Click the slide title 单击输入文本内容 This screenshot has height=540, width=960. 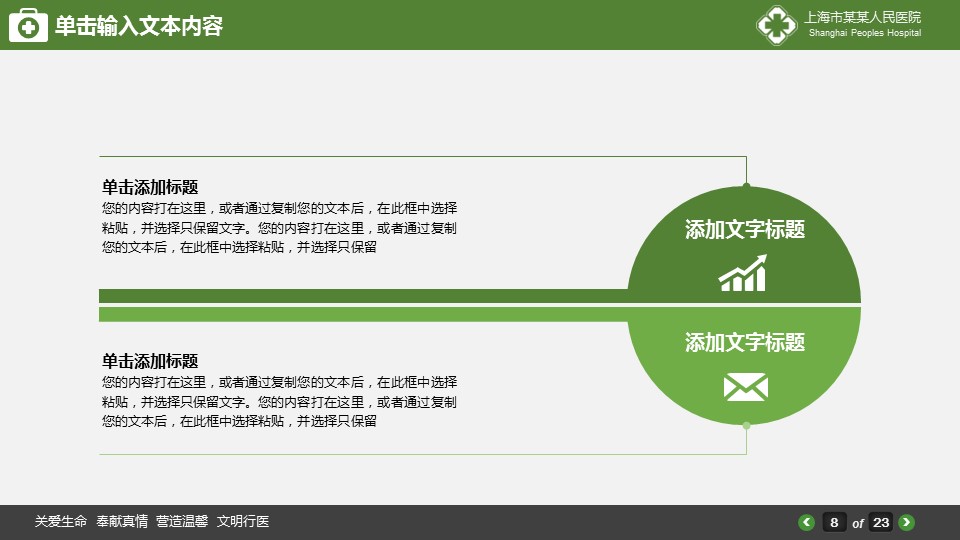click(x=138, y=27)
